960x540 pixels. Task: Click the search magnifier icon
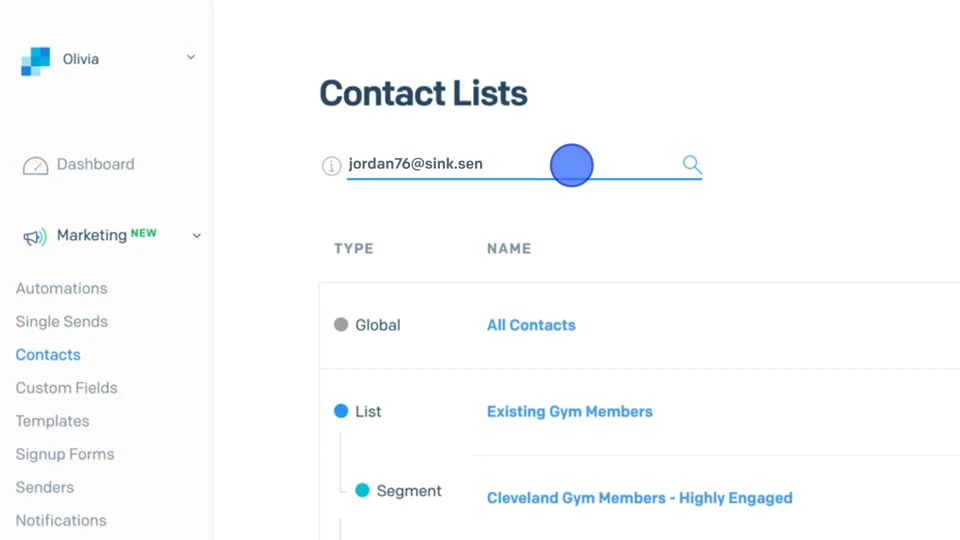tap(692, 164)
